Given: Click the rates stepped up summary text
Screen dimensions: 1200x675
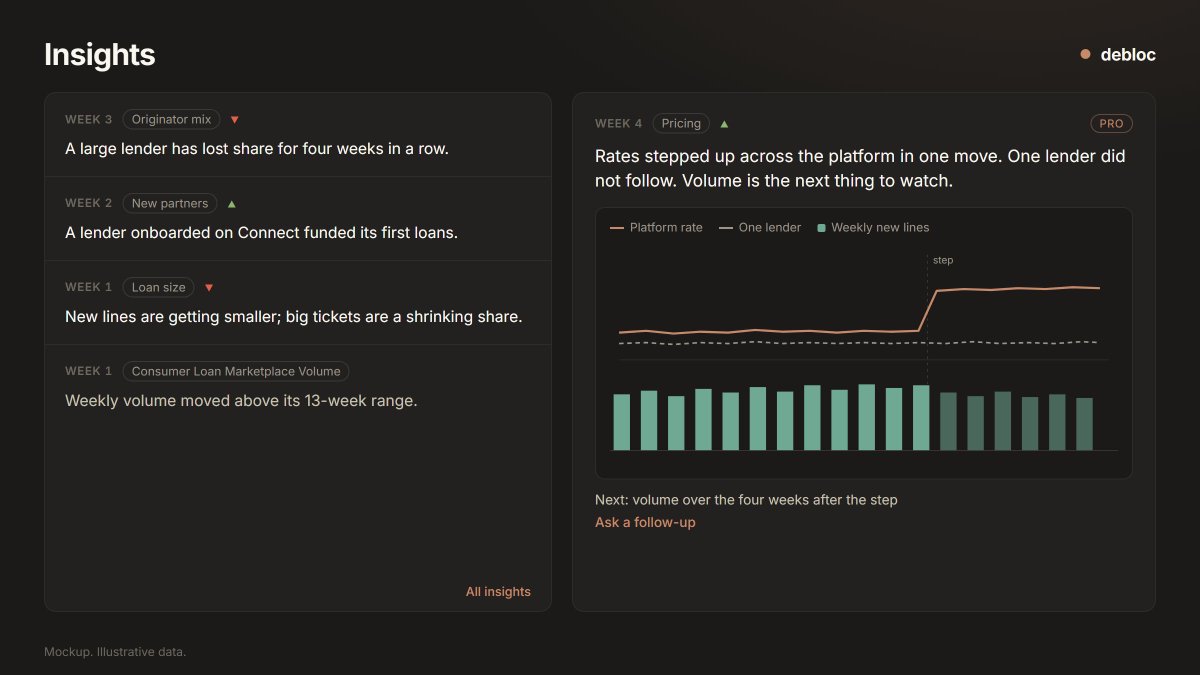Looking at the screenshot, I should tap(860, 169).
